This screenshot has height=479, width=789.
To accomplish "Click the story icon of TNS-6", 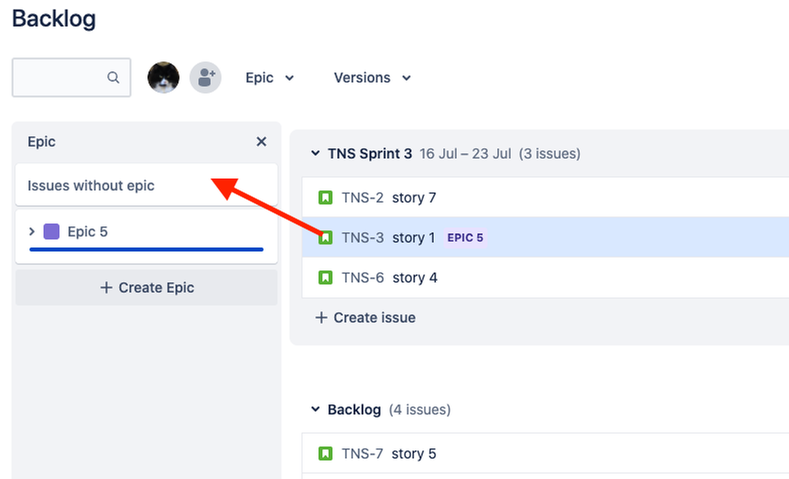I will click(326, 277).
